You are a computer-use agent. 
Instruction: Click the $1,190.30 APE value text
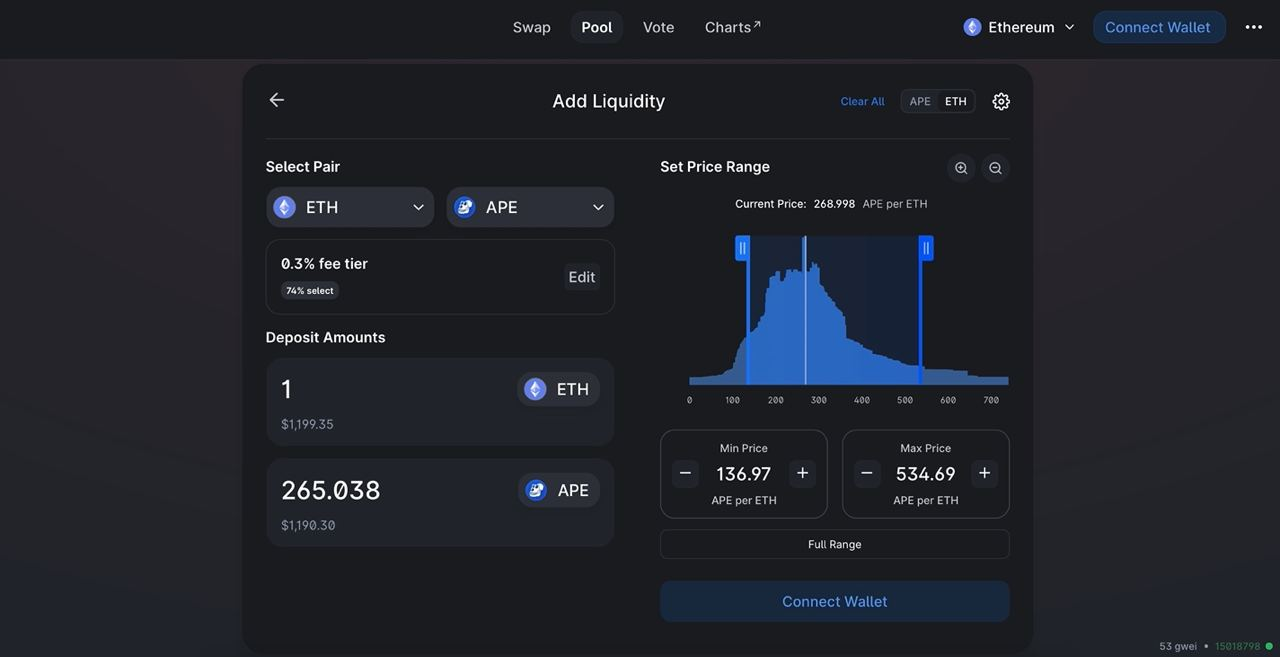(x=308, y=525)
